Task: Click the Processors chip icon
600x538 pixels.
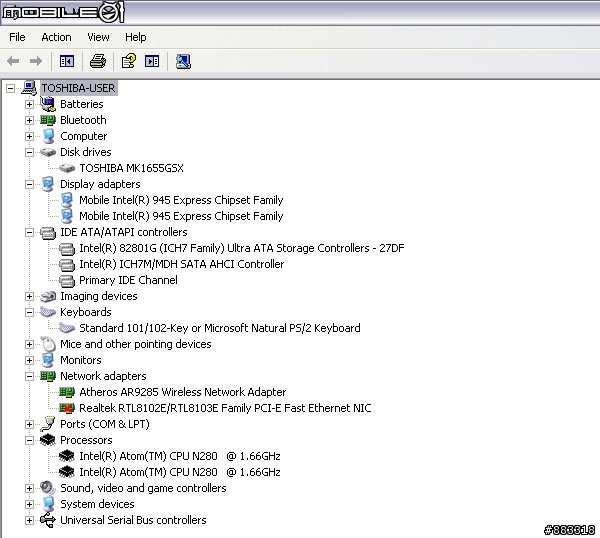Action: (48, 440)
